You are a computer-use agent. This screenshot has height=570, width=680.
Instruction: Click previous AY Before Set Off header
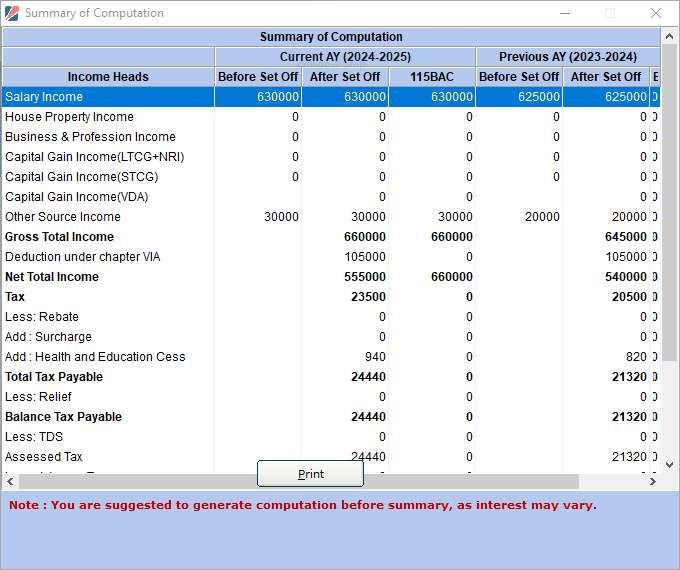click(x=519, y=77)
